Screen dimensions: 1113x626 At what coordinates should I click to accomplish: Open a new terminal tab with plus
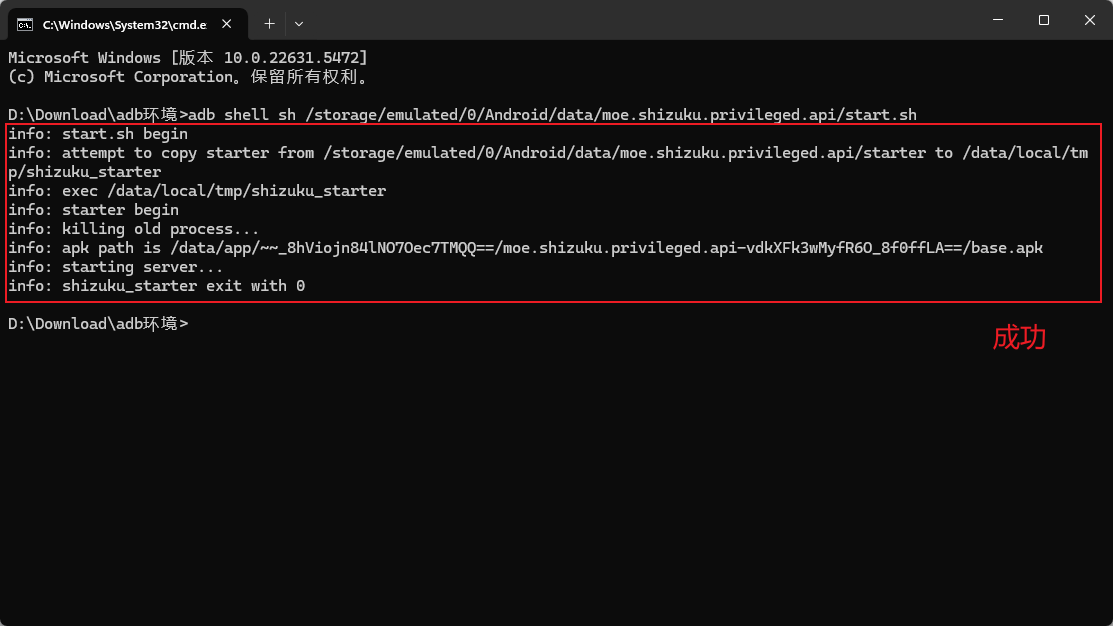click(x=269, y=23)
